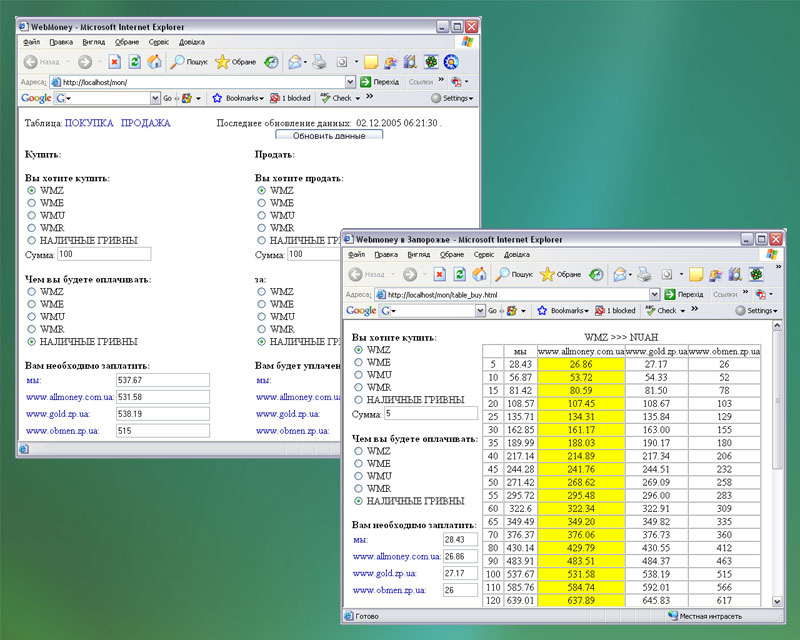Viewport: 800px width, 640px height.
Task: Open Вигляд menu in WebMoney window
Action: coord(93,42)
